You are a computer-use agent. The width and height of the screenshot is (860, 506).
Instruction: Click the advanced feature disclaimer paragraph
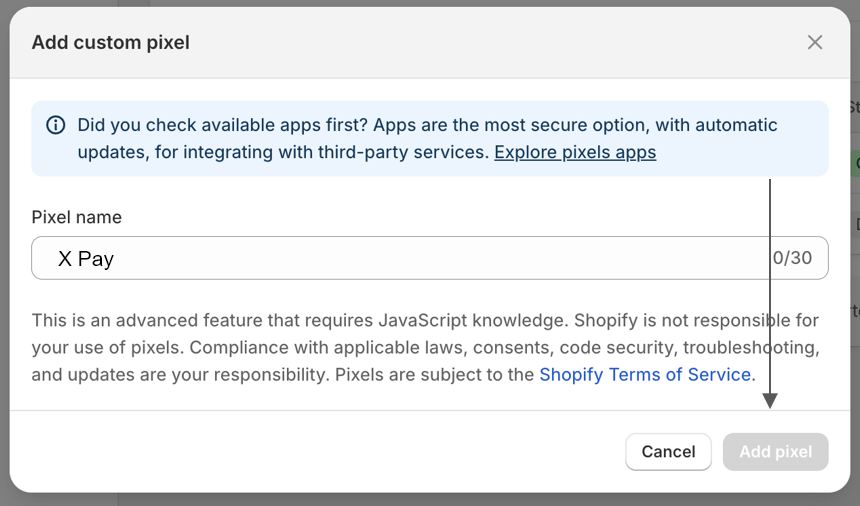coord(426,348)
